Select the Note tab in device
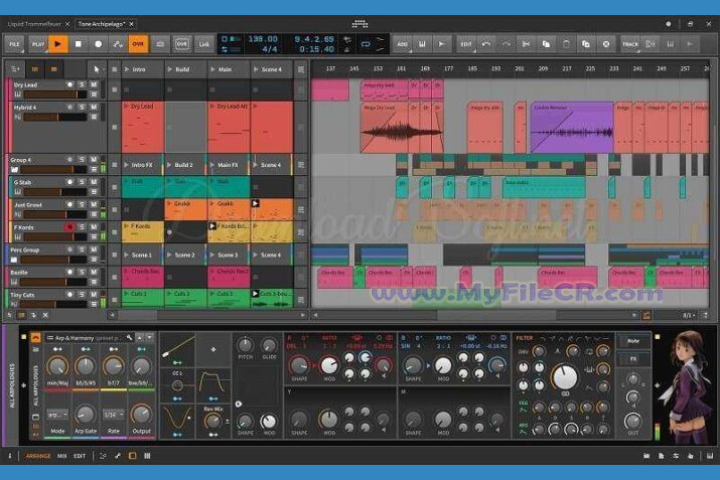Viewport: 720px width, 480px height. point(633,341)
